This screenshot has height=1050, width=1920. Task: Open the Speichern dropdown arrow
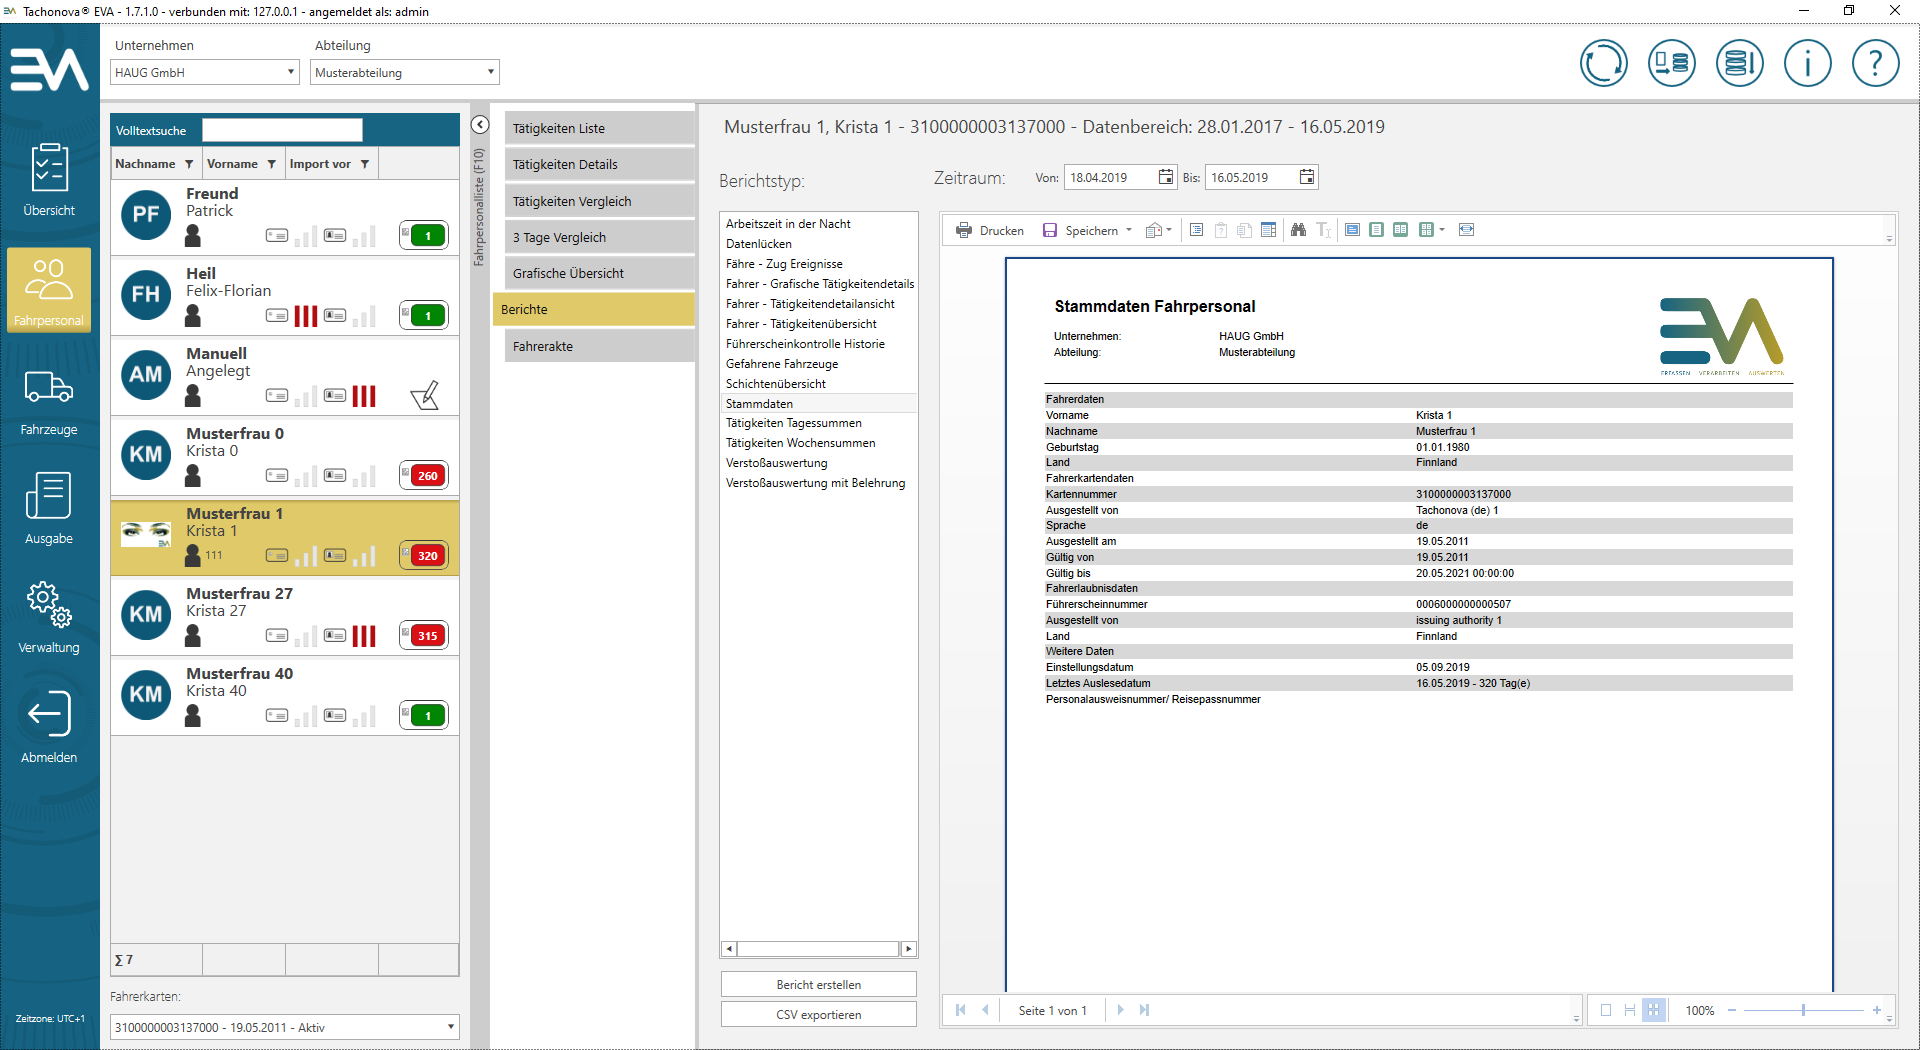[1129, 230]
